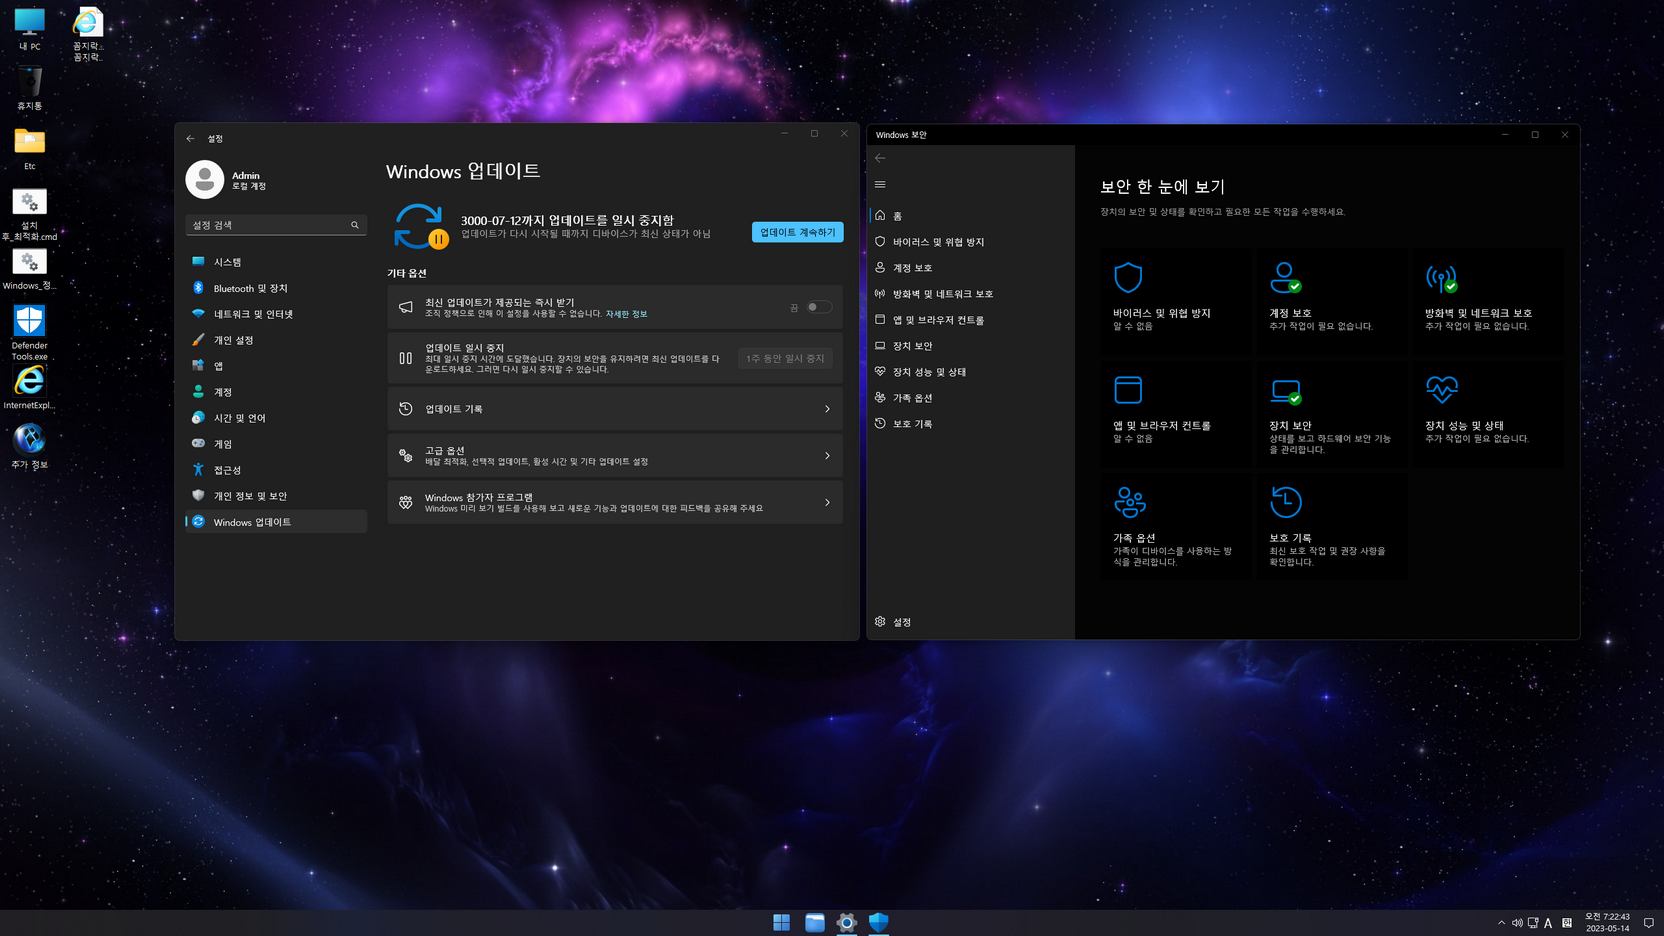
Task: Select 홈 in Windows Security navigation
Action: click(x=970, y=216)
